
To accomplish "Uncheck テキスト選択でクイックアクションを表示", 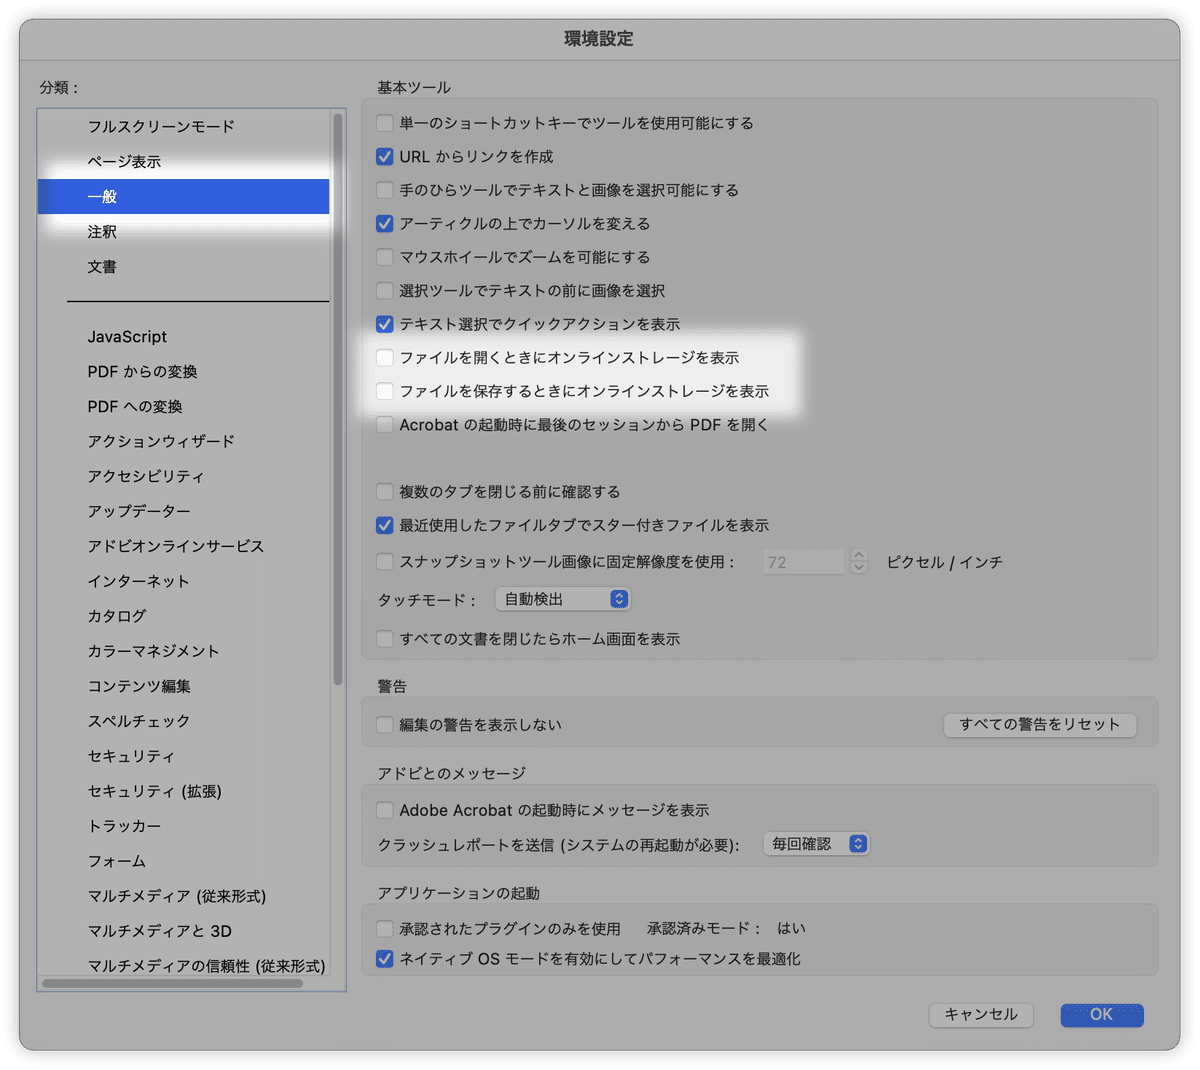I will click(385, 324).
